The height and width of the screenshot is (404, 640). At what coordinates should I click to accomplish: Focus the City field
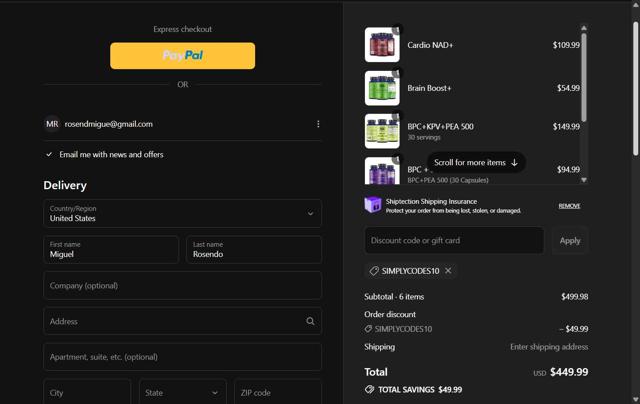[x=87, y=393]
